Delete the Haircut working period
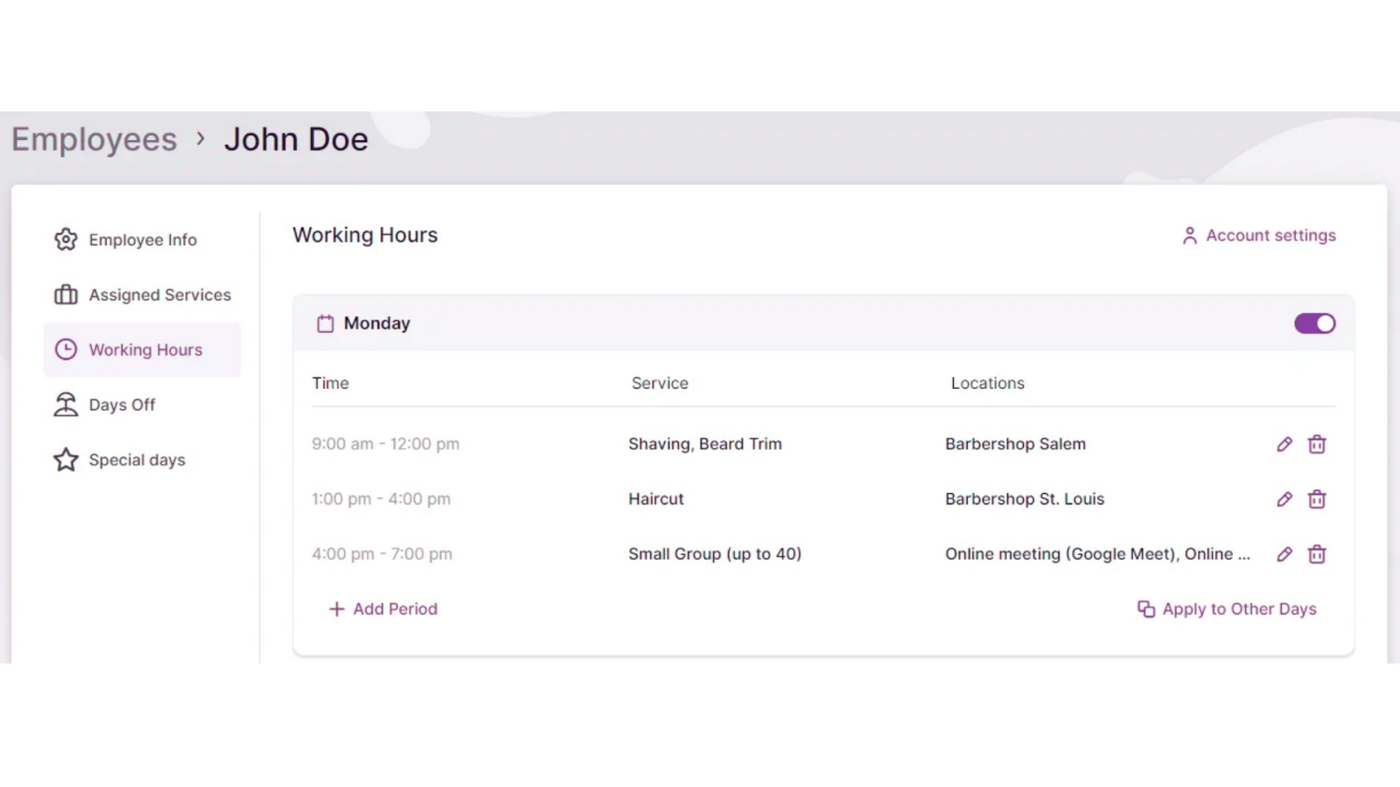Viewport: 1400px width, 787px height. pos(1317,499)
